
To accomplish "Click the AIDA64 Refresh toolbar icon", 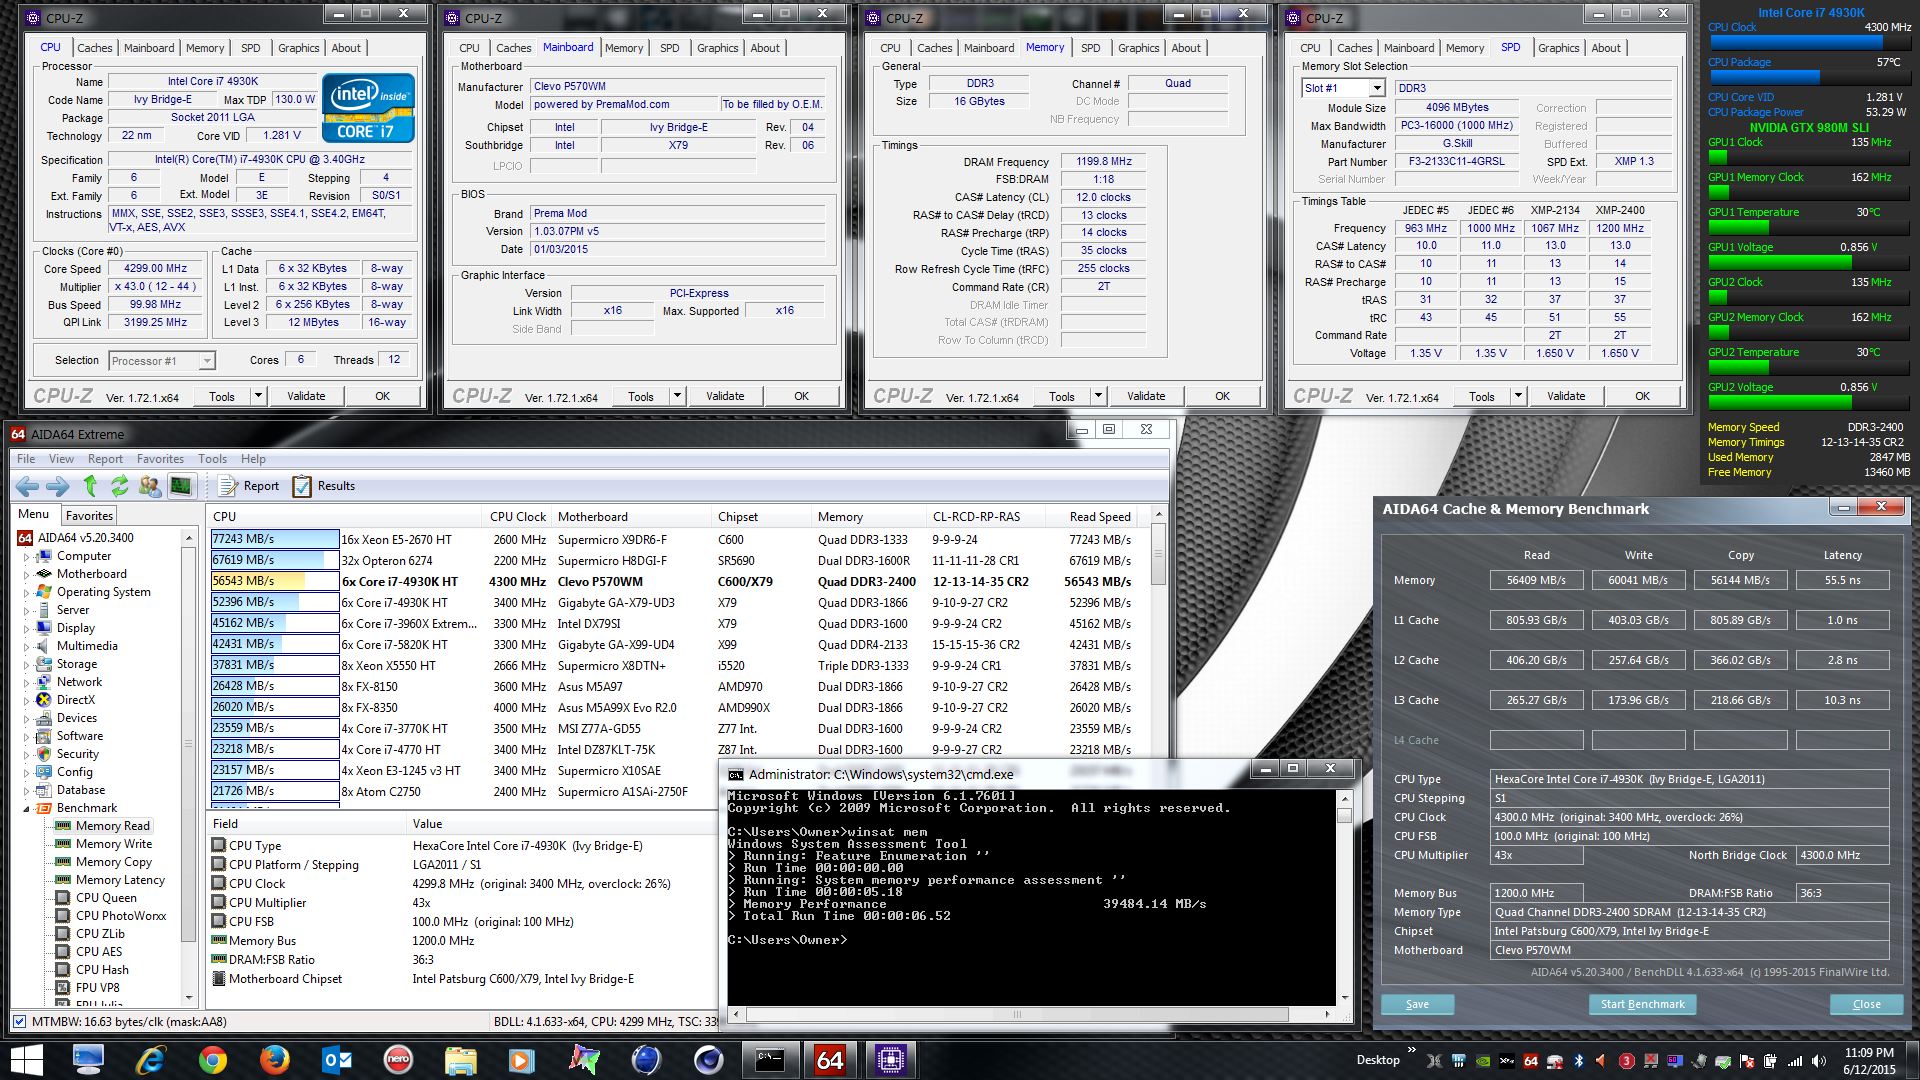I will click(x=120, y=486).
